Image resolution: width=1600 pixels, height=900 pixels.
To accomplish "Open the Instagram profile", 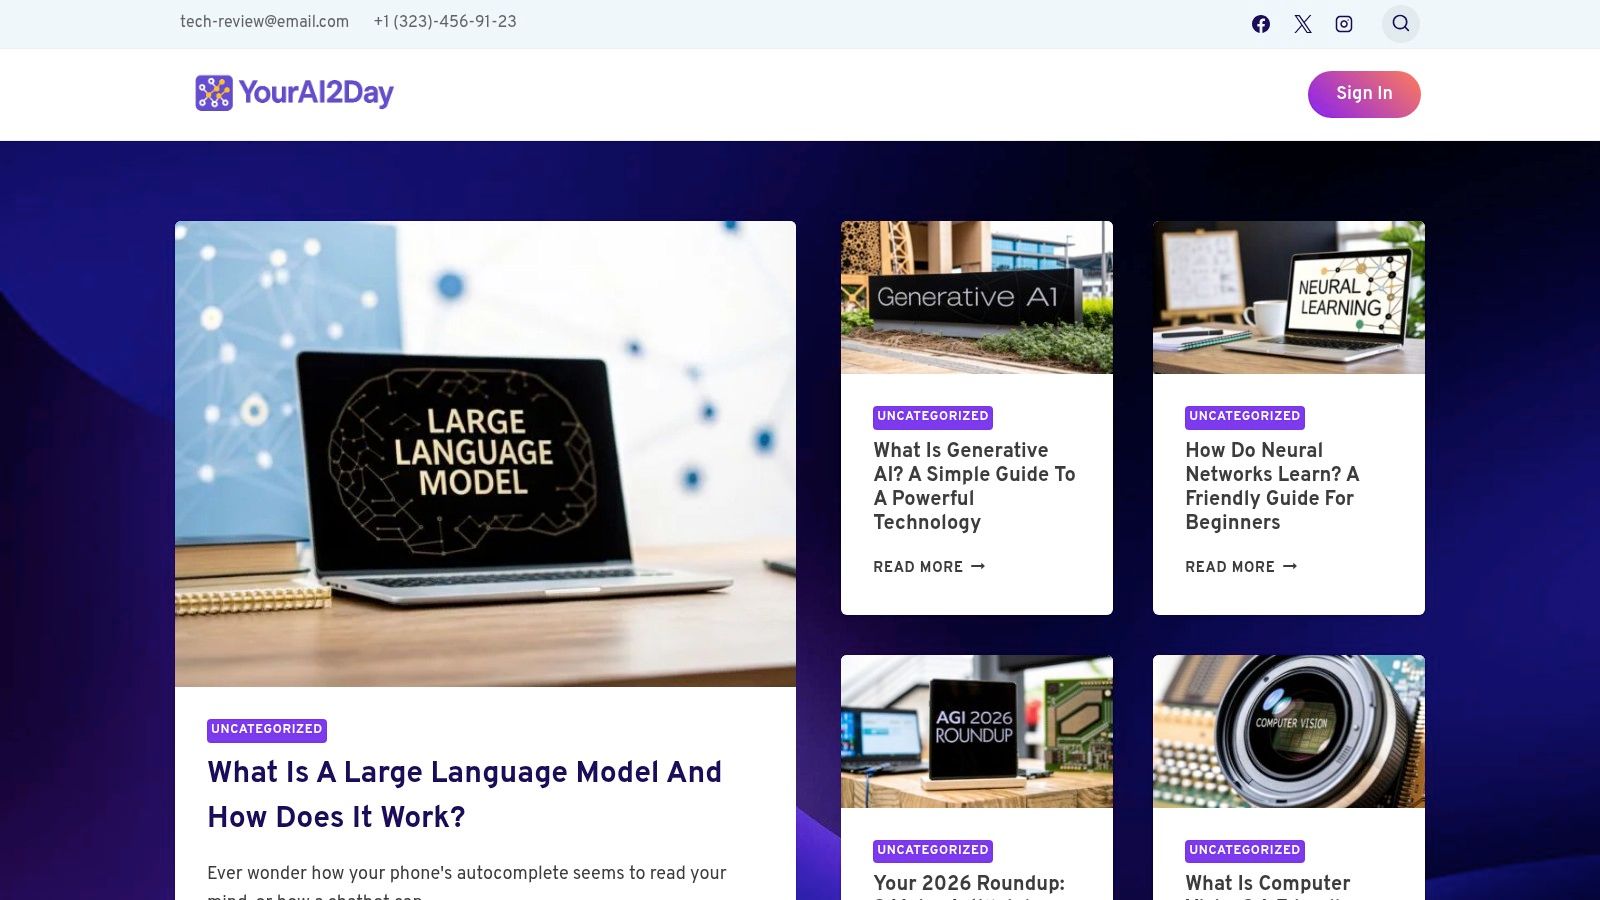I will [1343, 23].
